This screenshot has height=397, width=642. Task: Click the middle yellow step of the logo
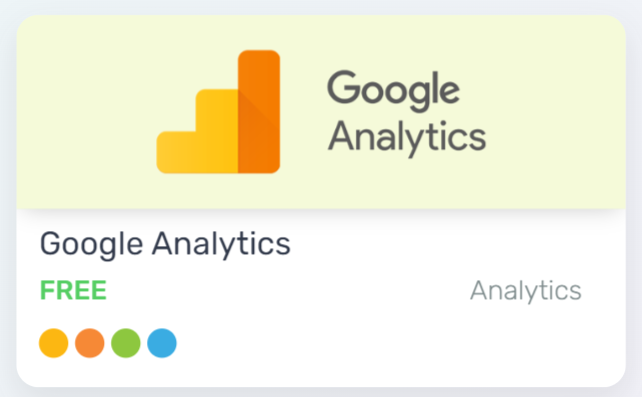217,131
